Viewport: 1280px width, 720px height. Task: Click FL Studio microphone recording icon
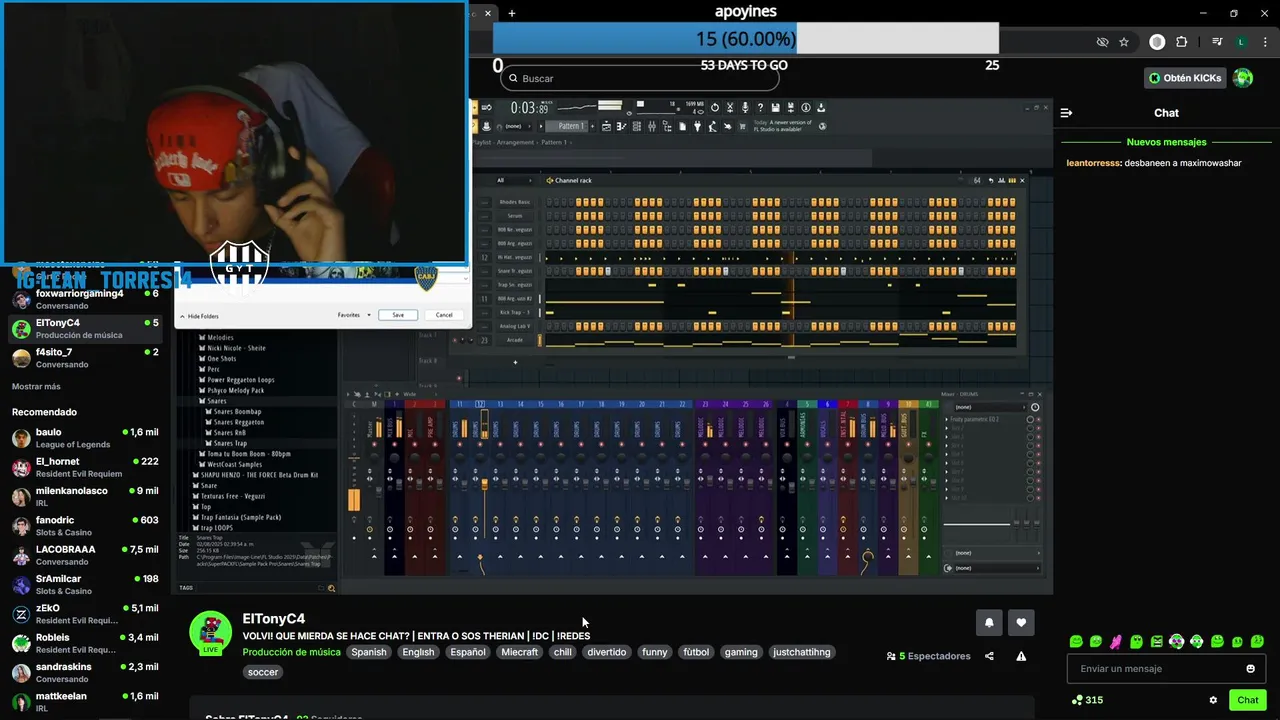coord(745,107)
